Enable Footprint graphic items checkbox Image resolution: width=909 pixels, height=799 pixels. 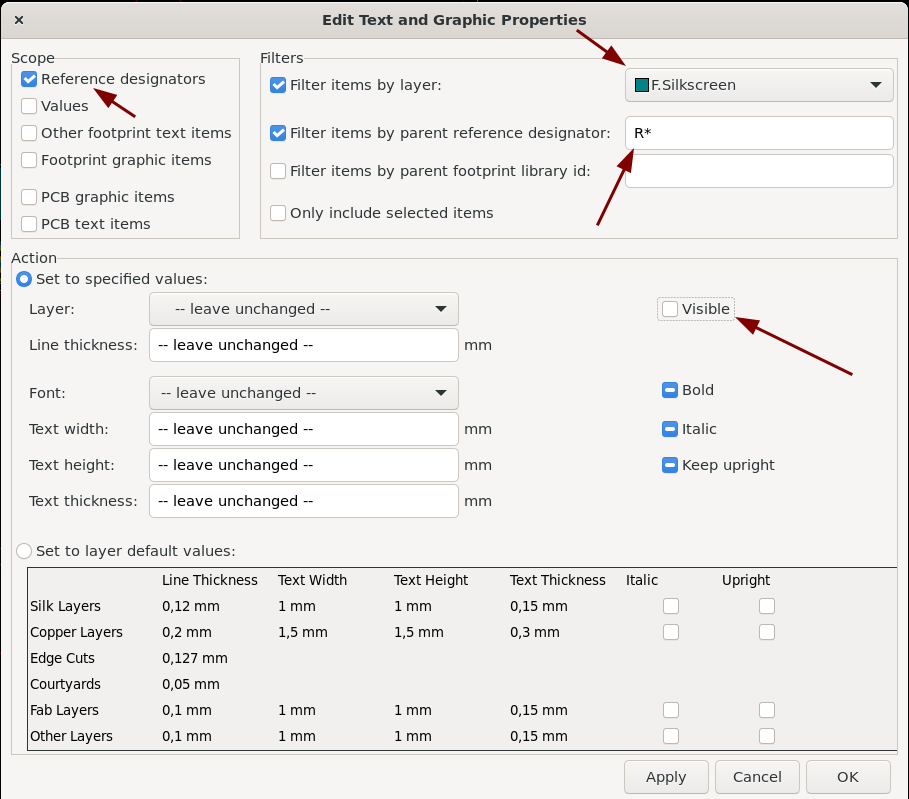click(x=29, y=160)
